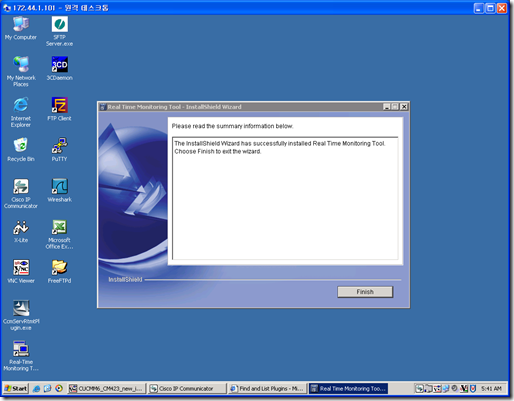Open the Wireshark desktop icon
The image size is (514, 401).
[x=59, y=190]
